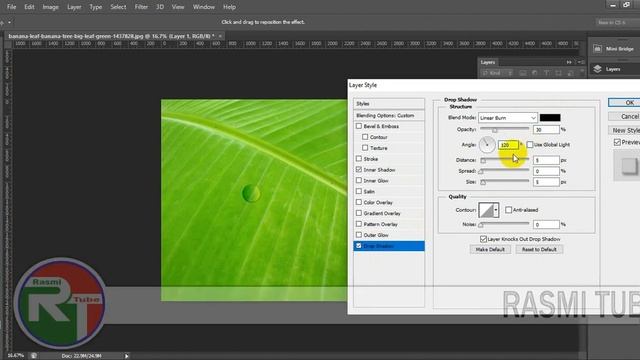Viewport: 640px width, 360px height.
Task: Open the View menu
Action: pos(178,7)
